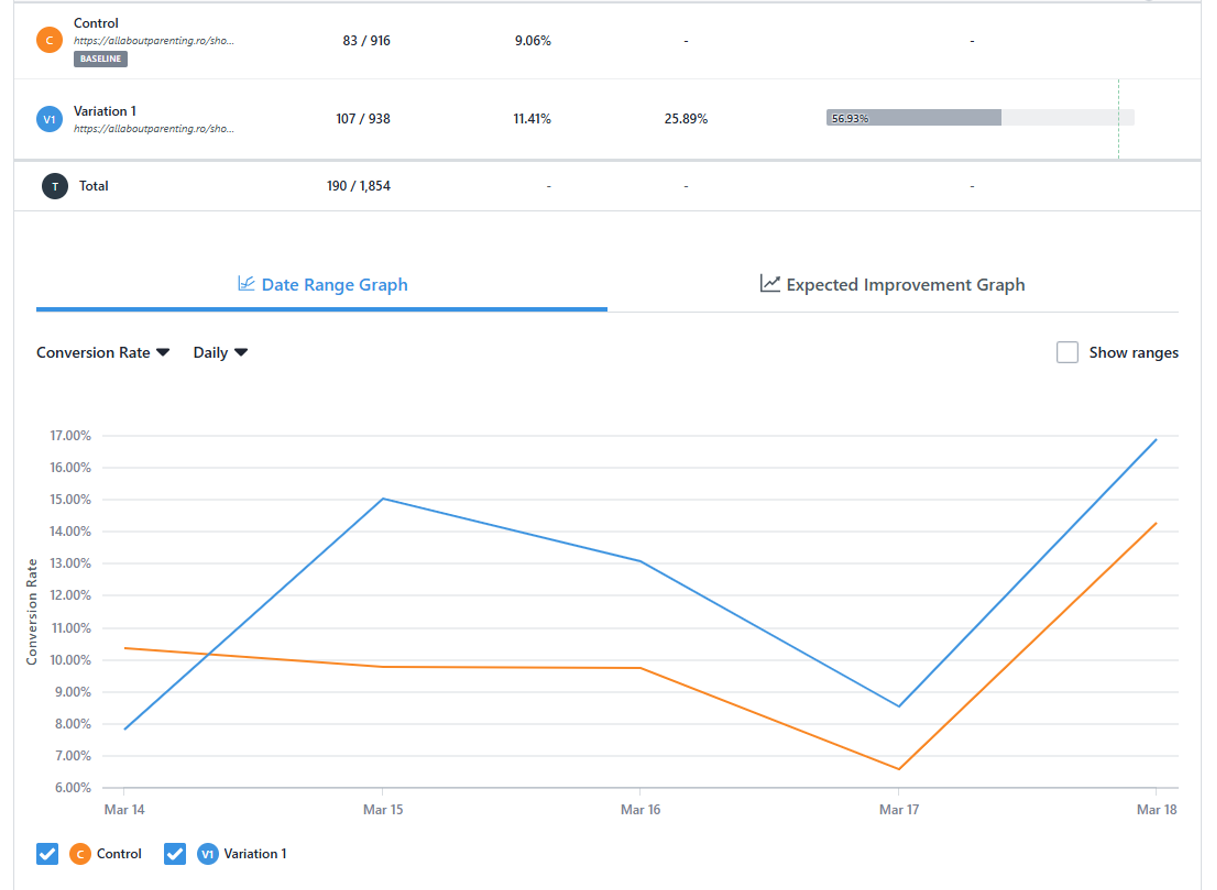
Task: Open the Daily interval dropdown
Action: tap(220, 352)
